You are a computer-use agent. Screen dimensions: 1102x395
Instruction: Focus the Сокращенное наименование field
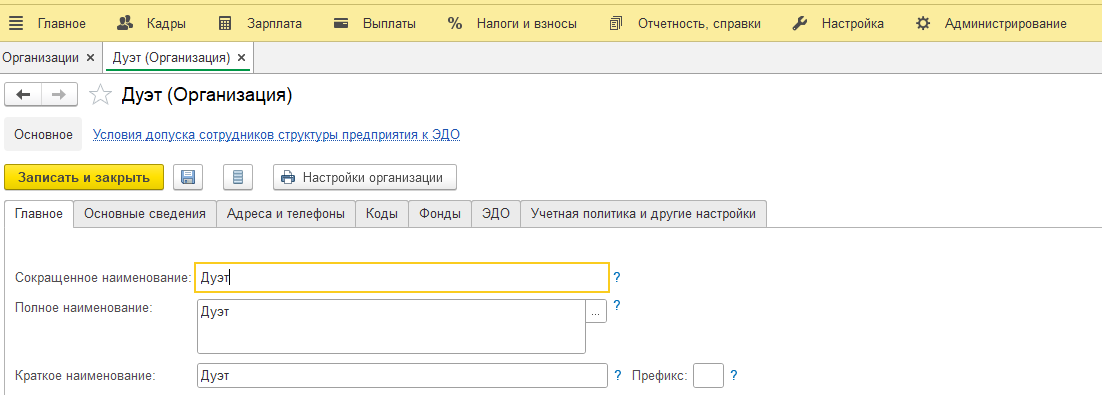pos(402,278)
